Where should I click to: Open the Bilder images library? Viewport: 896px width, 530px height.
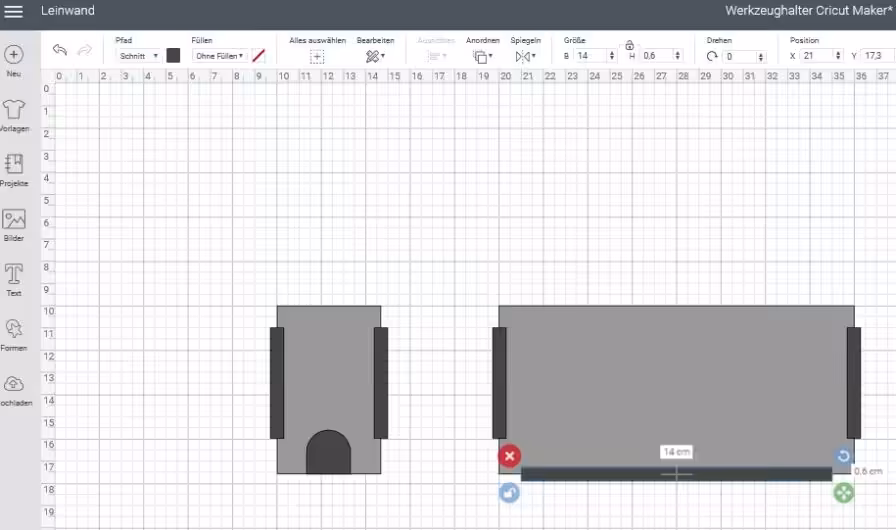click(14, 220)
